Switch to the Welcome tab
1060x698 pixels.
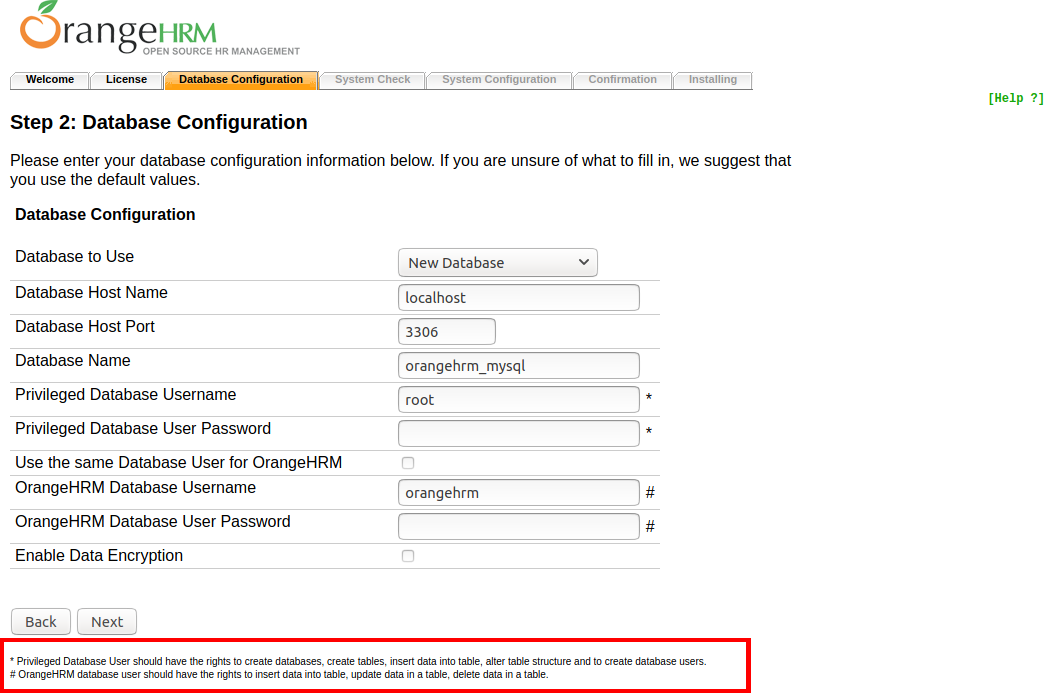coord(50,80)
